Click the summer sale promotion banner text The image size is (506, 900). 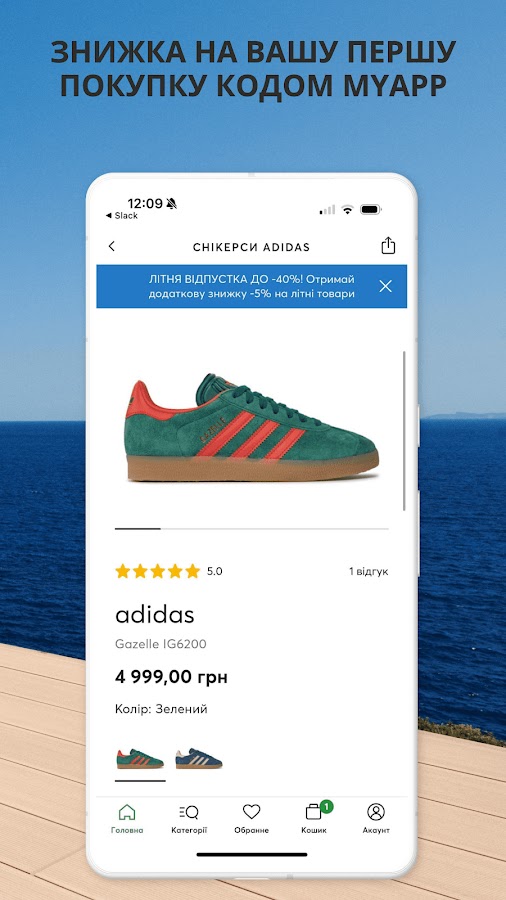(251, 286)
